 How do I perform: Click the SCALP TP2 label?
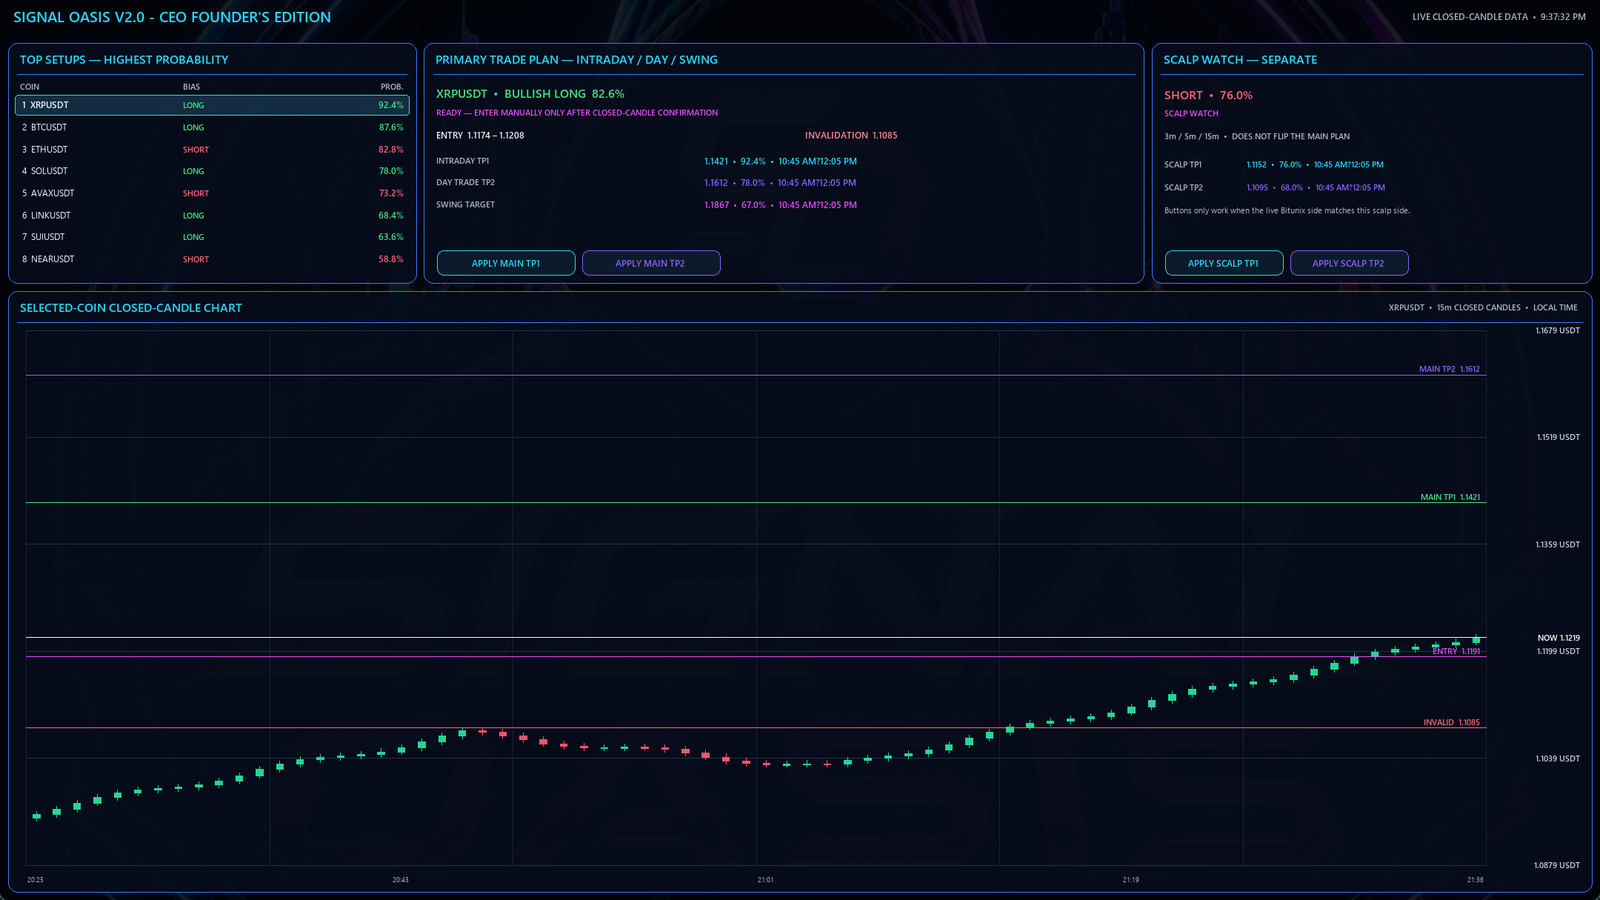(x=1183, y=188)
